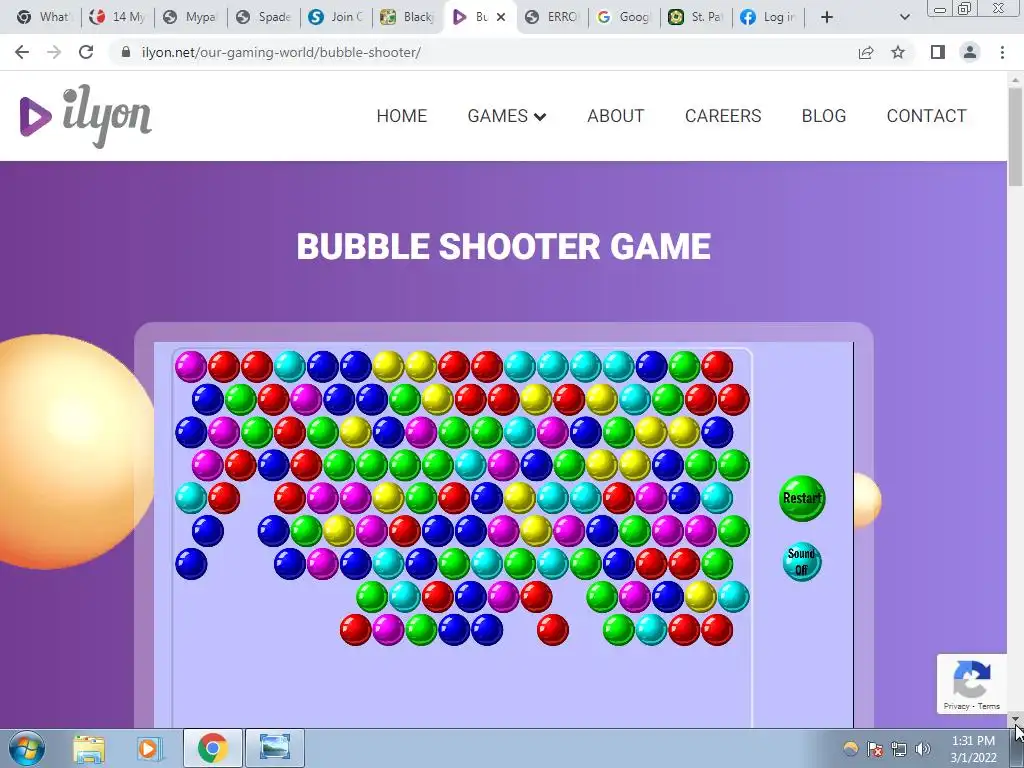
Task: Go back to the previous page
Action: pyautogui.click(x=22, y=52)
